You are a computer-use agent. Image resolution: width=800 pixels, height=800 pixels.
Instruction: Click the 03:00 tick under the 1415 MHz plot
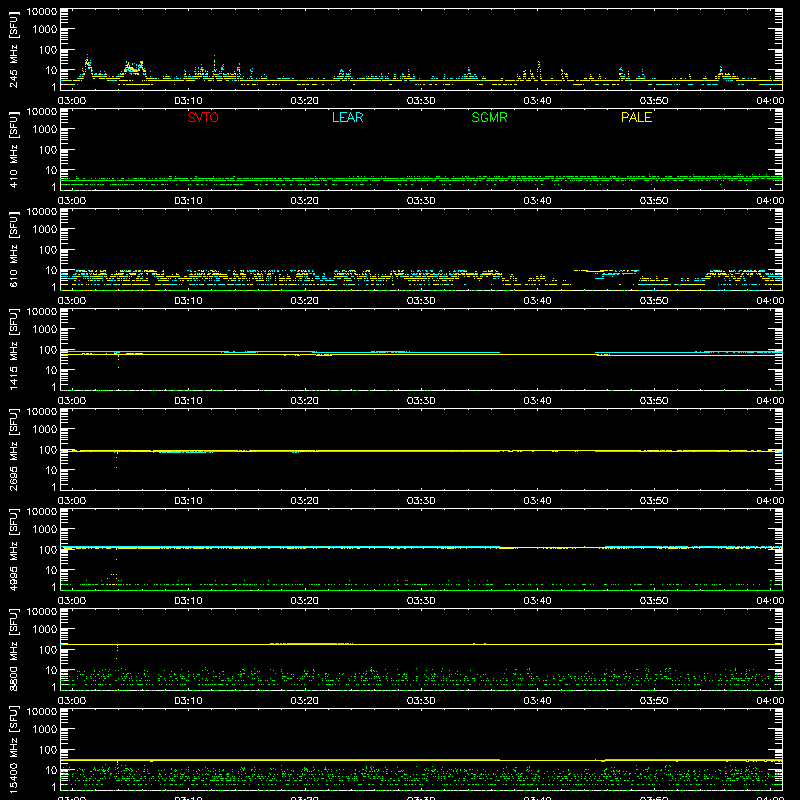tap(72, 401)
